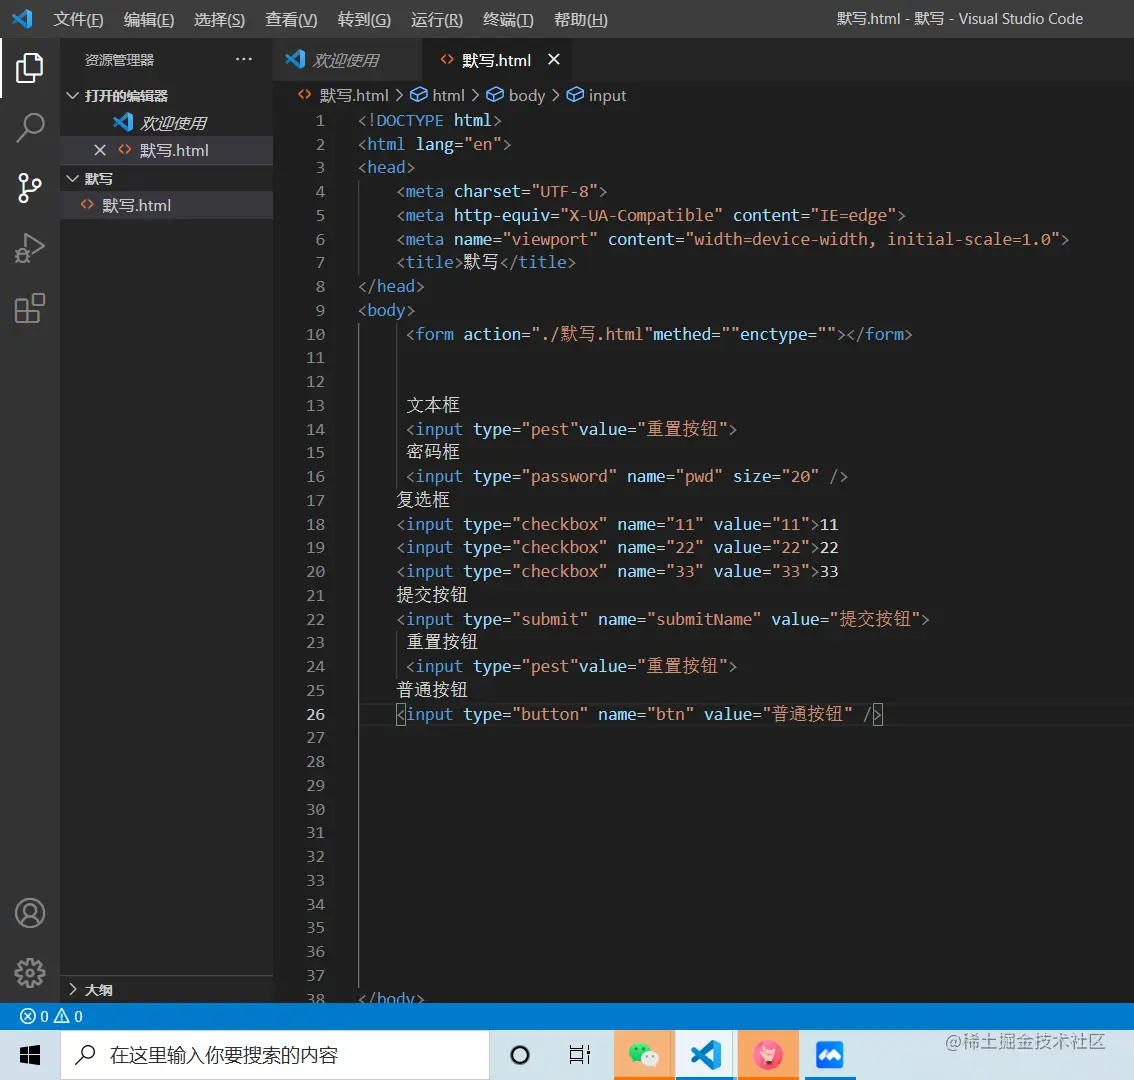
Task: Open the Accounts menu icon
Action: [x=30, y=913]
